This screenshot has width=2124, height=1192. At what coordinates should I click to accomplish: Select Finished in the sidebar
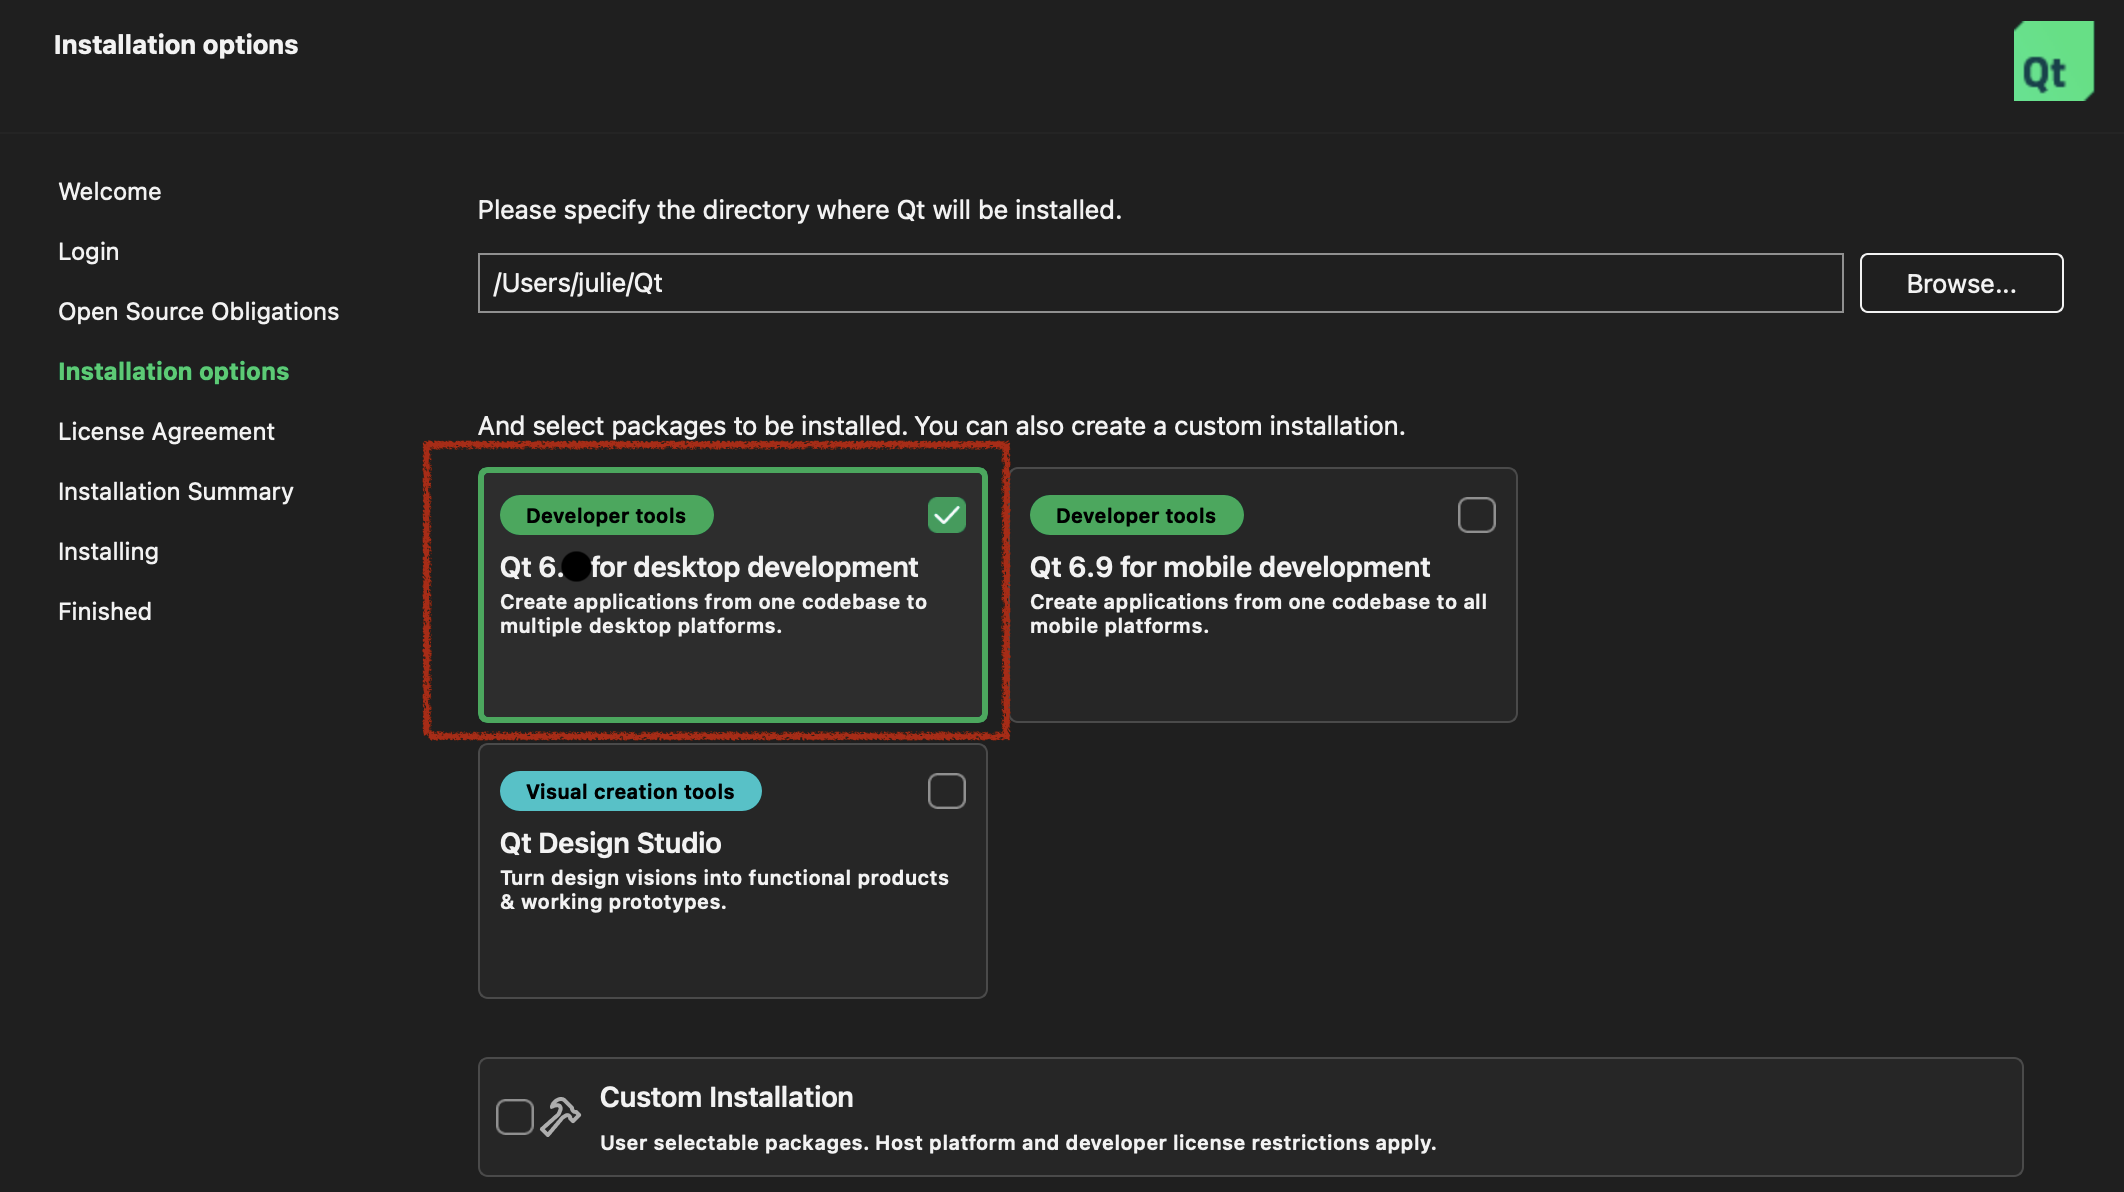[104, 611]
